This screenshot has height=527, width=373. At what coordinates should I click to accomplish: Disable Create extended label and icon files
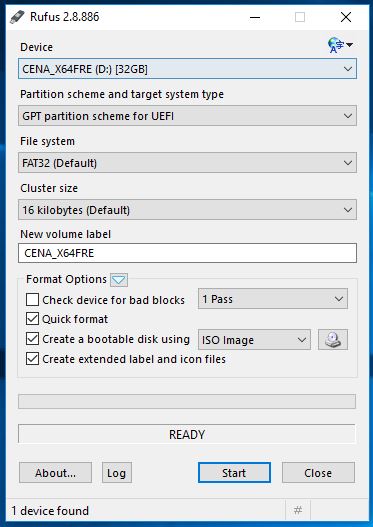coord(32,359)
